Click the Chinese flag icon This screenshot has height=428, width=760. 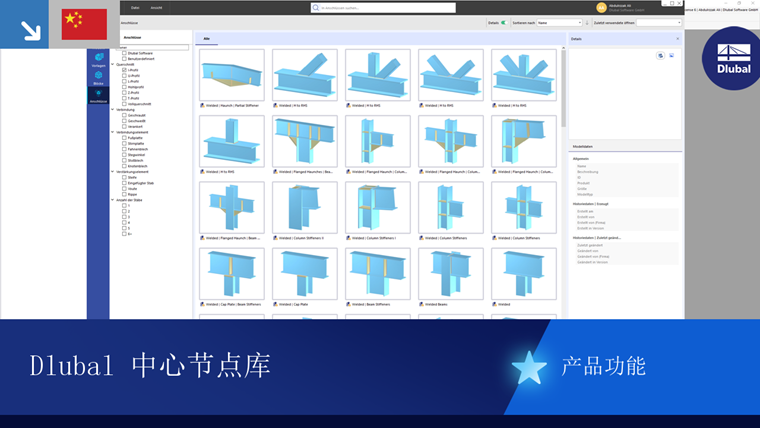(84, 24)
